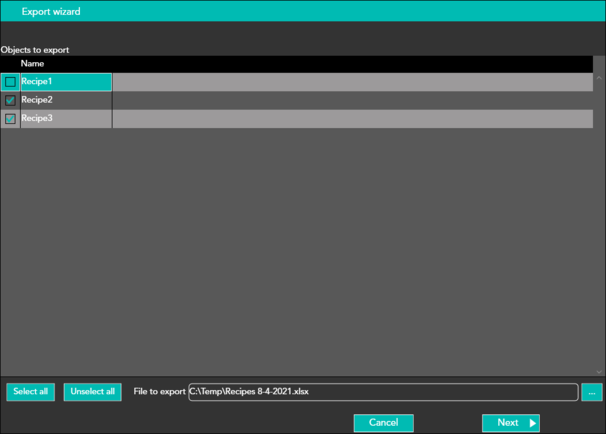The height and width of the screenshot is (434, 606).
Task: Click the vertical scrollbar track
Action: click(599, 220)
